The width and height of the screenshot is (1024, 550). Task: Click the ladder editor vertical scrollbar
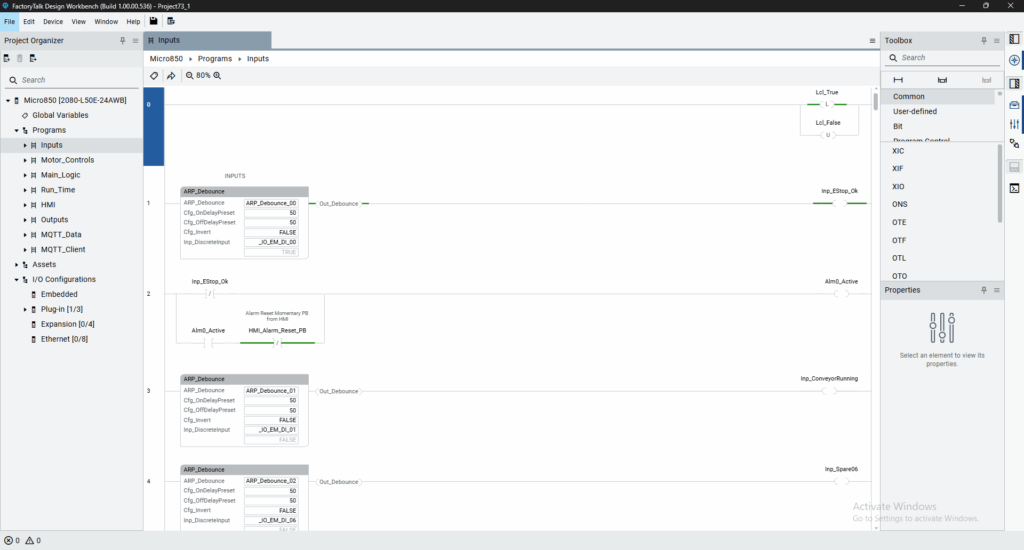click(x=876, y=101)
